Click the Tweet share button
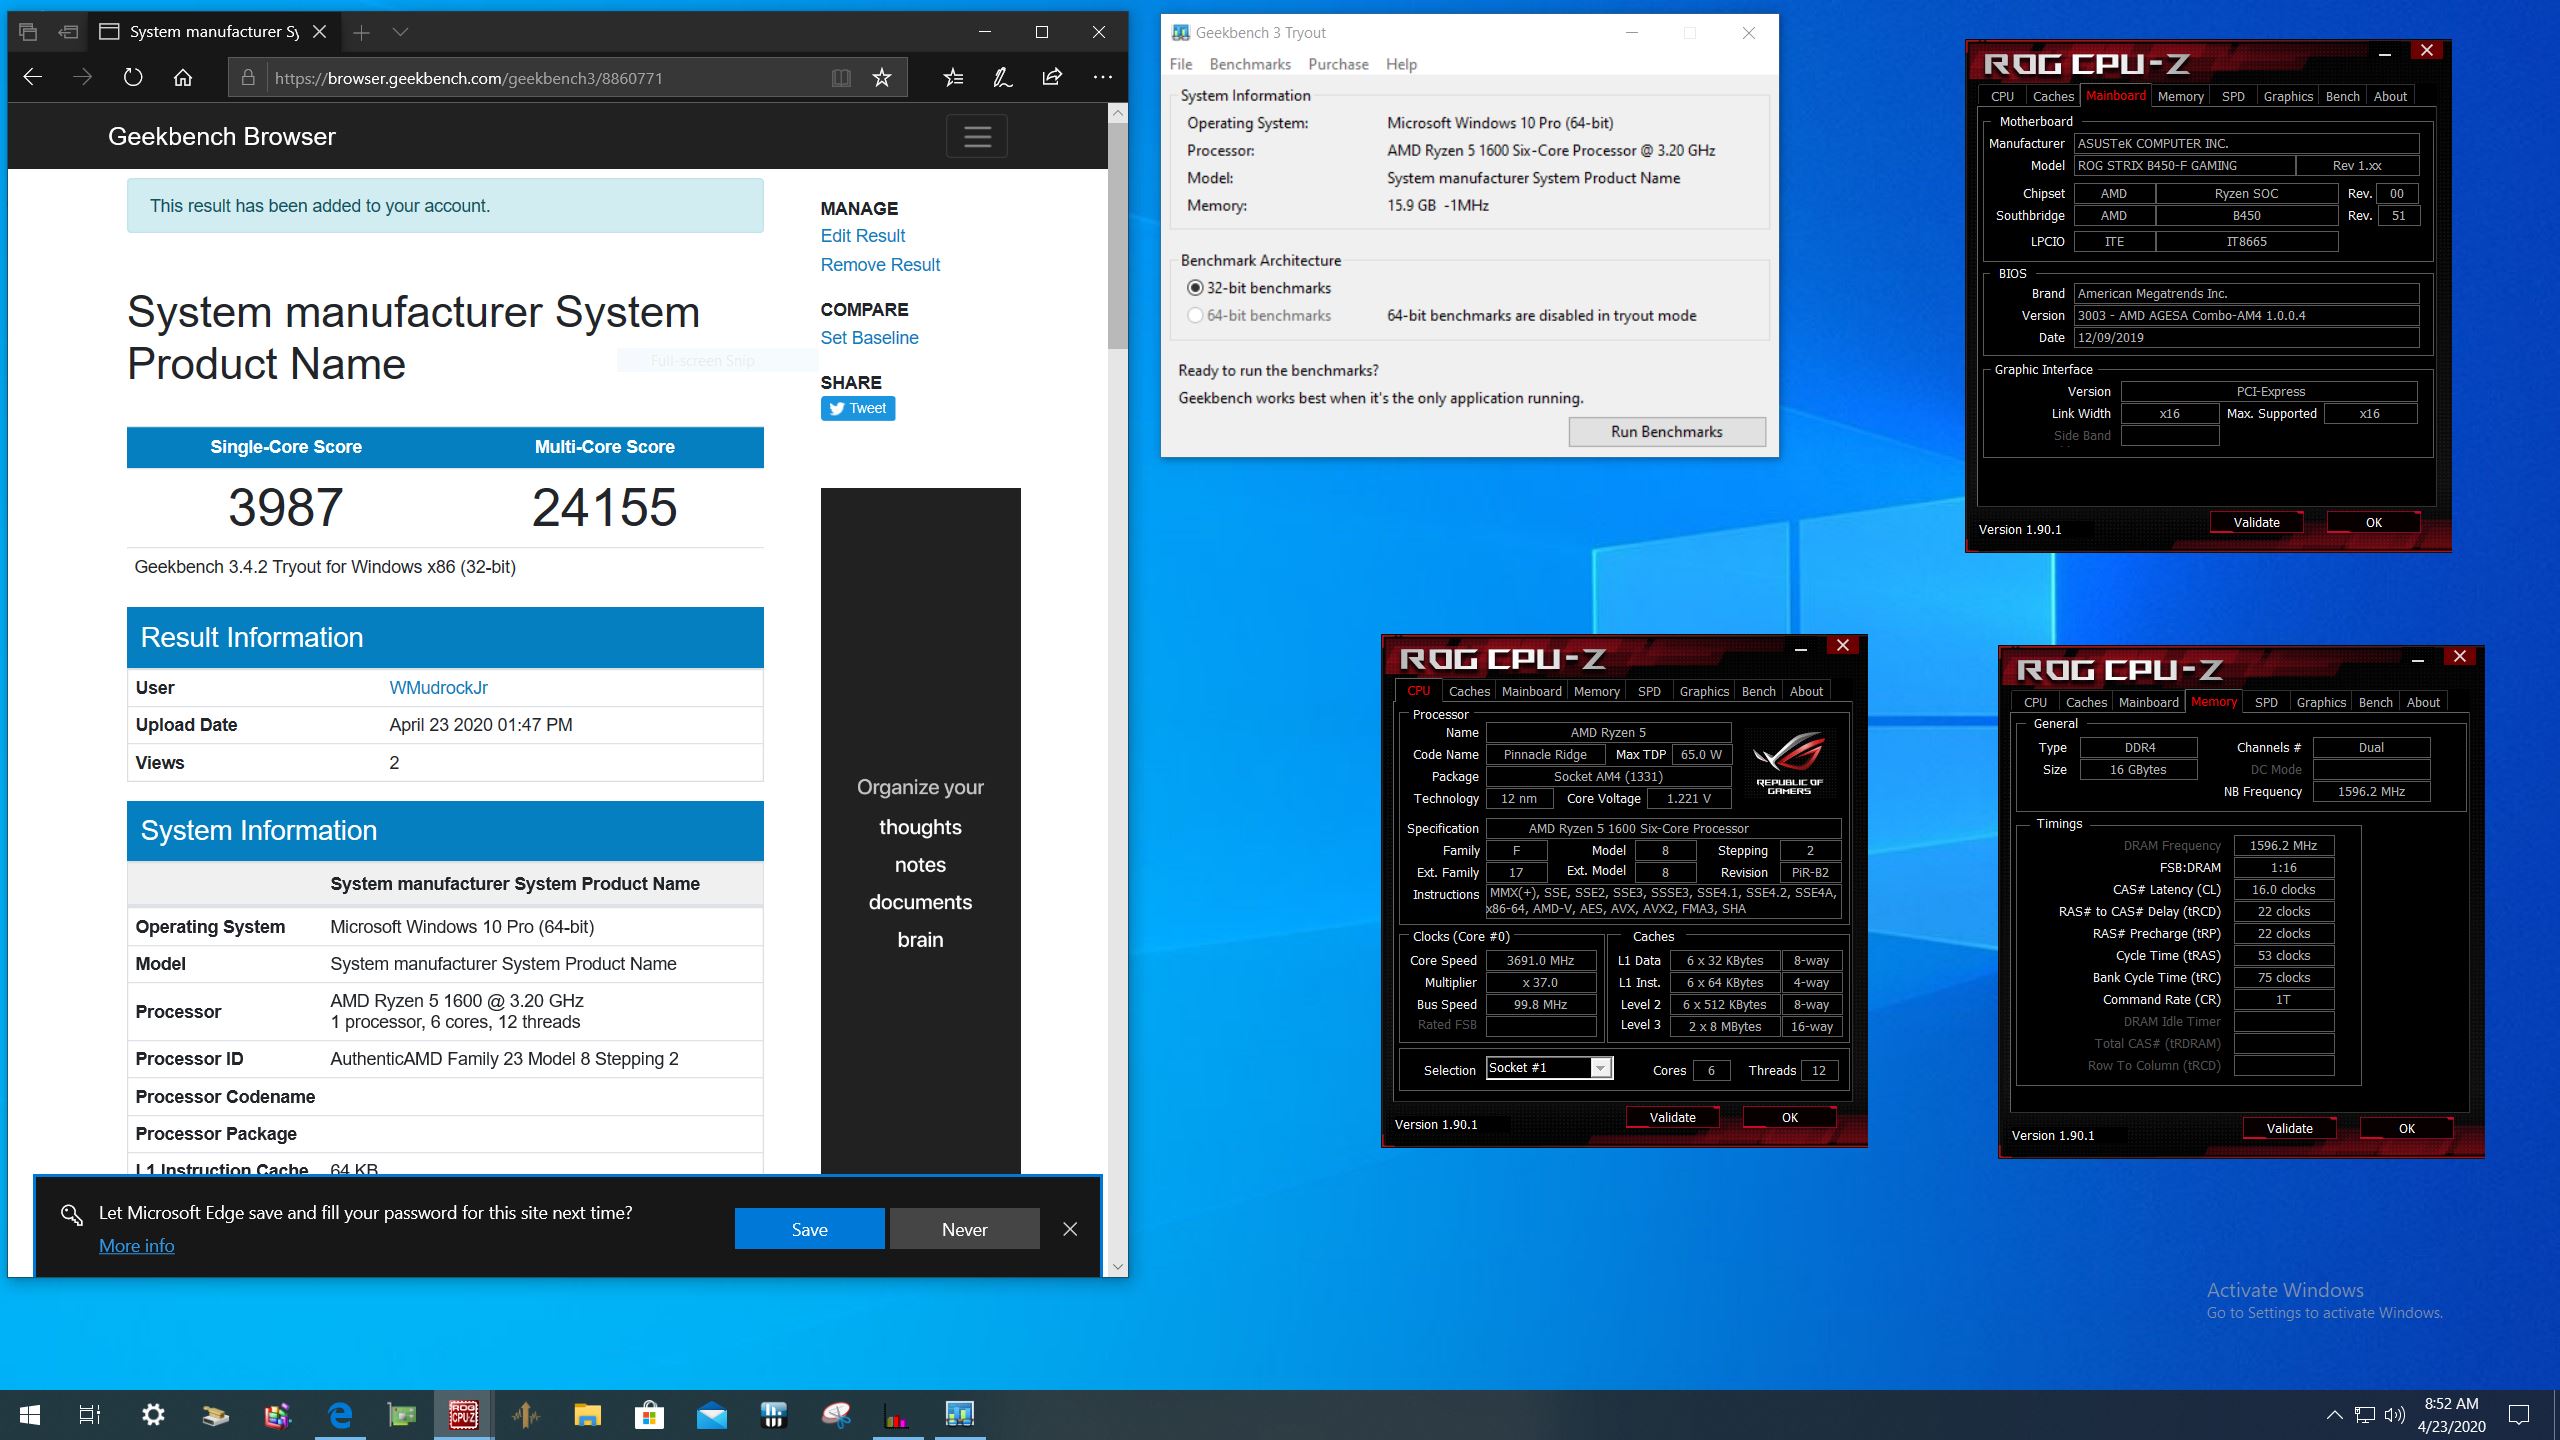This screenshot has width=2560, height=1440. 857,408
